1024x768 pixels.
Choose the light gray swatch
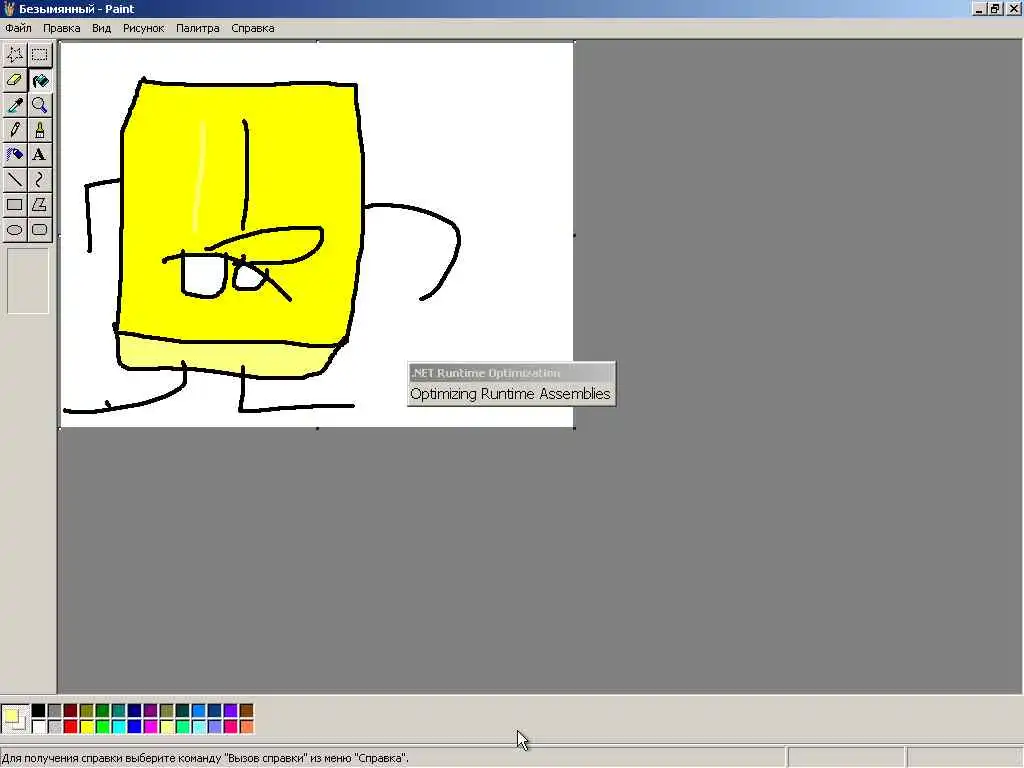coord(55,726)
